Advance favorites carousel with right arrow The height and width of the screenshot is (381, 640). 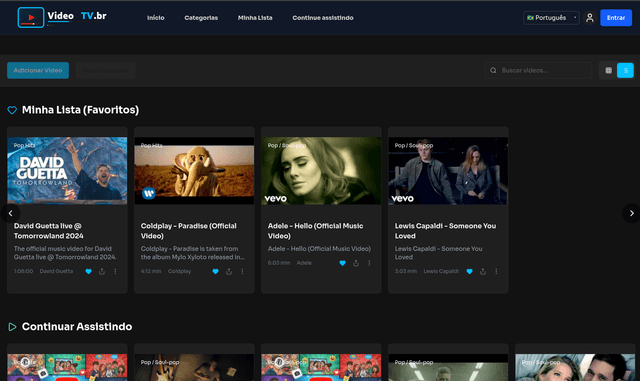pos(631,213)
